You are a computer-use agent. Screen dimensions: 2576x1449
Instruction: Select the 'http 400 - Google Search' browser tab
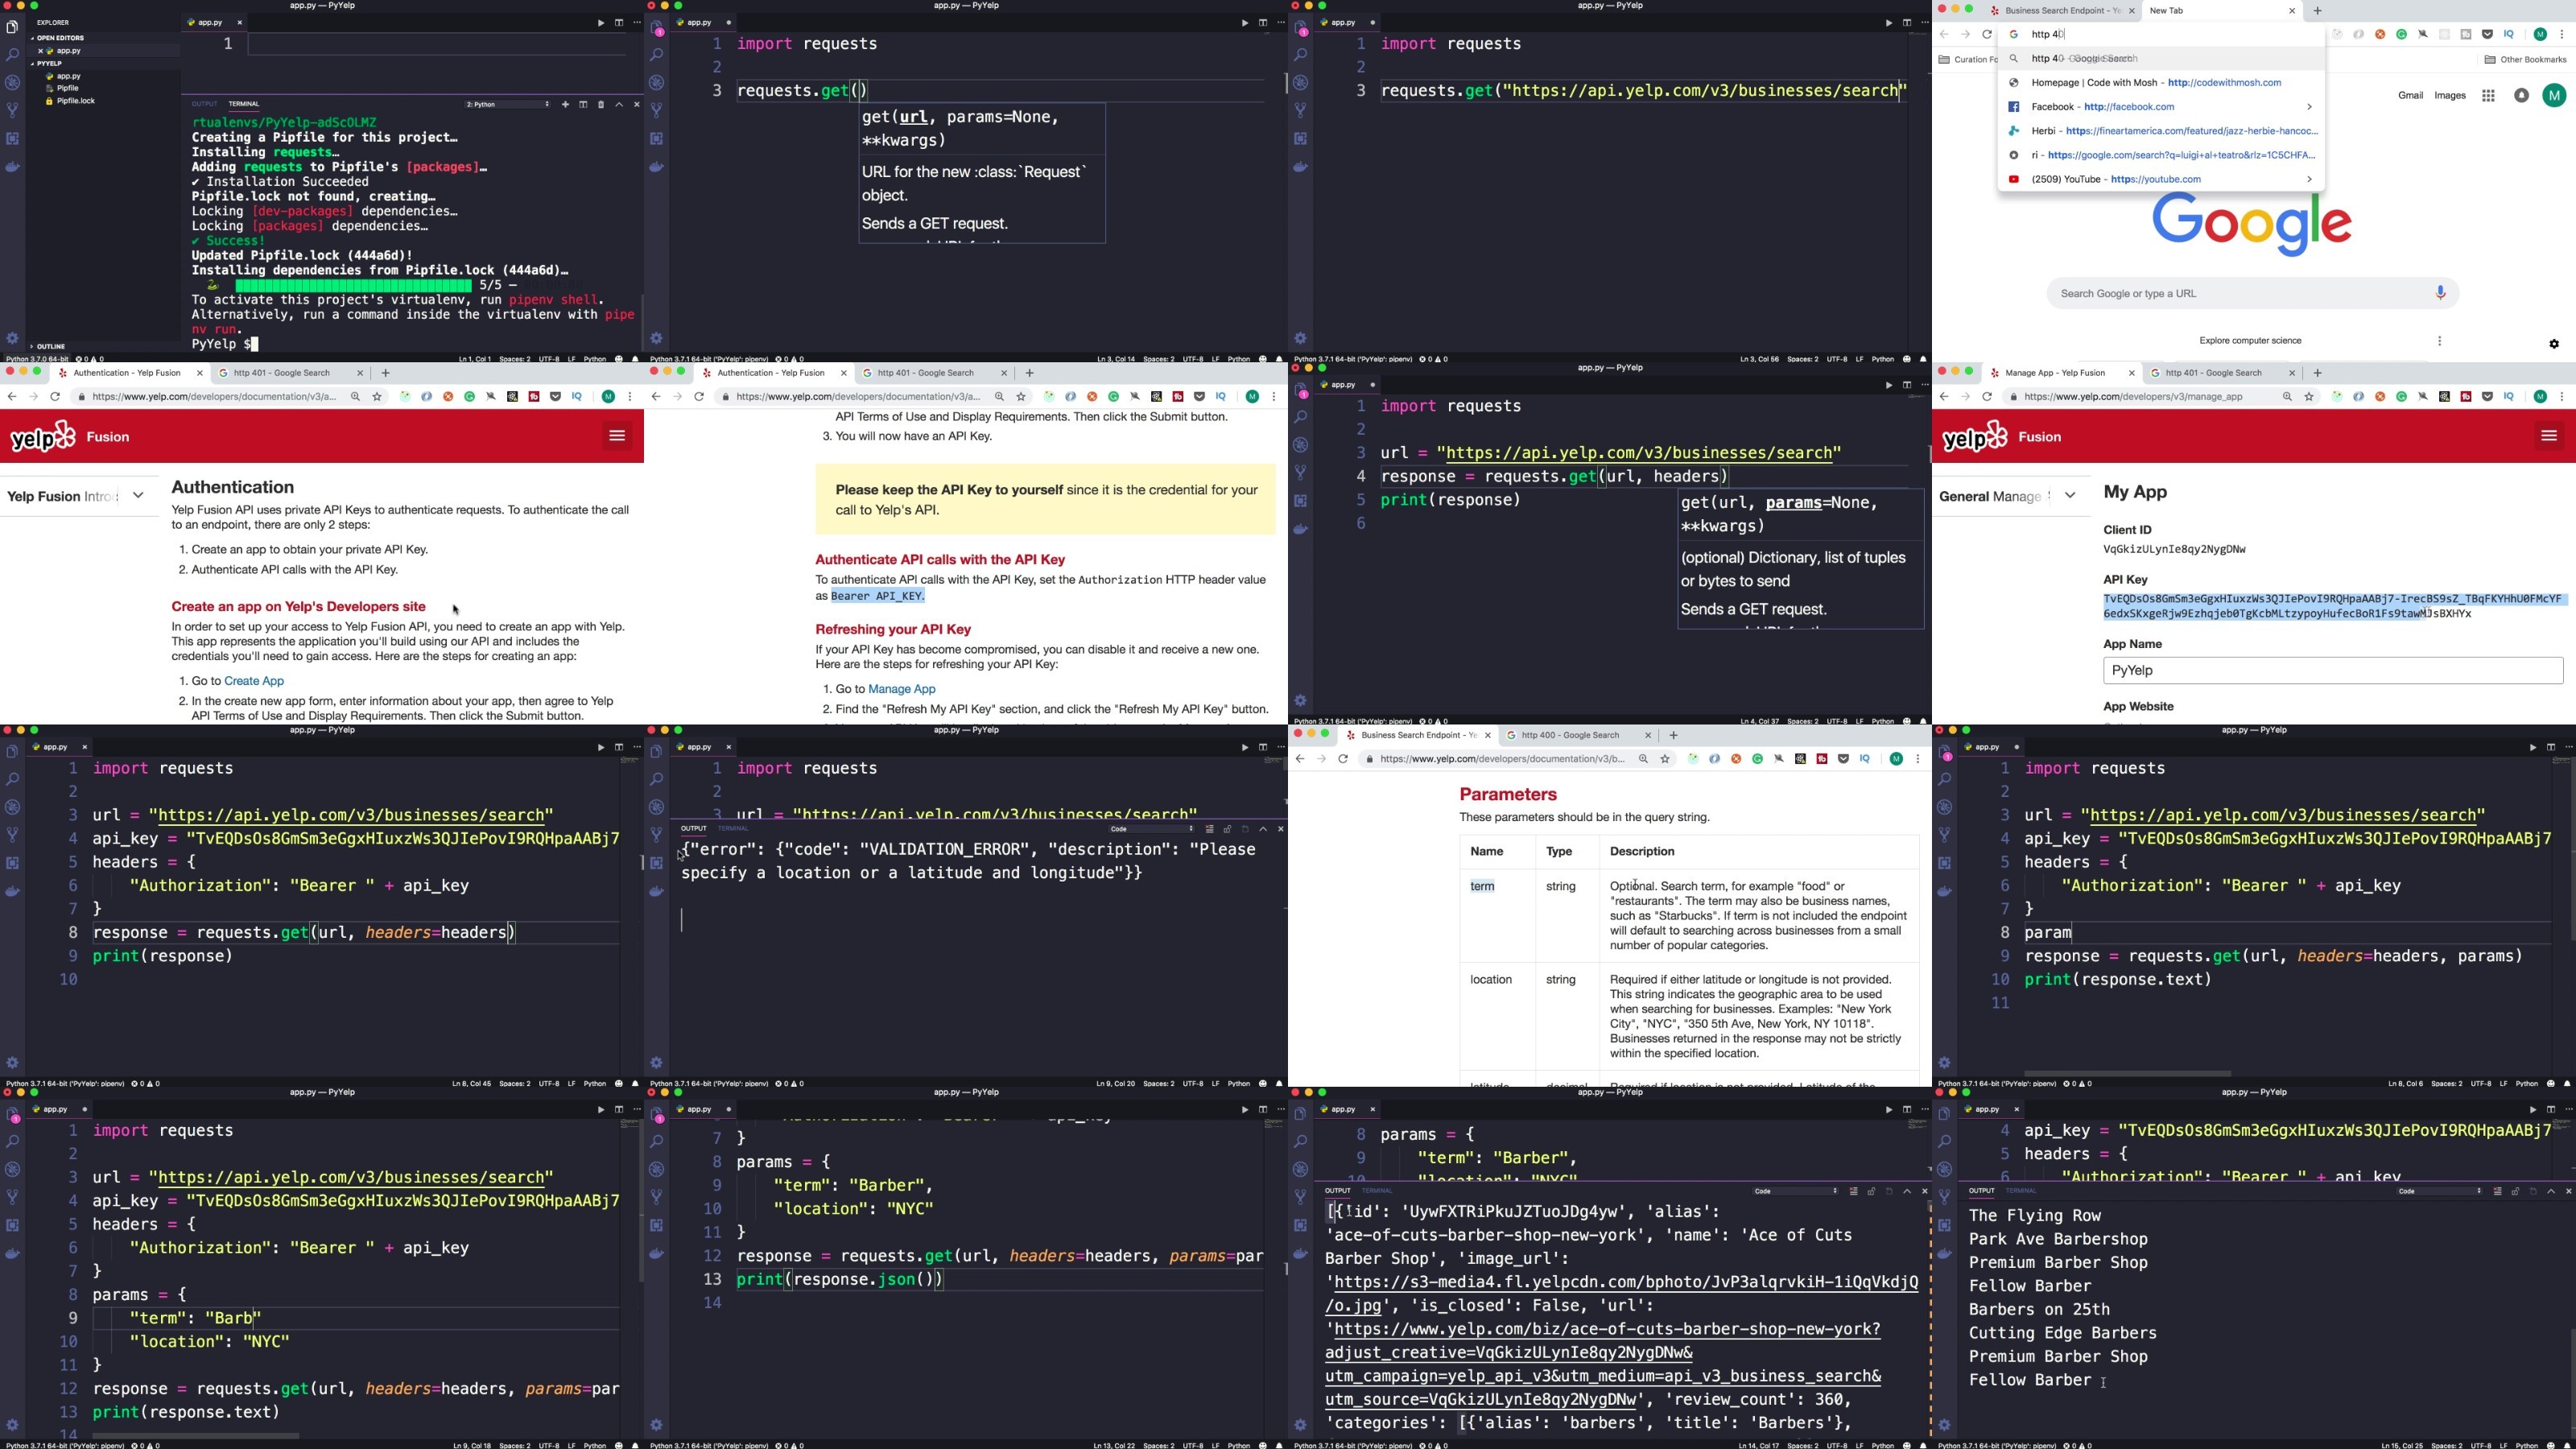click(x=1577, y=735)
